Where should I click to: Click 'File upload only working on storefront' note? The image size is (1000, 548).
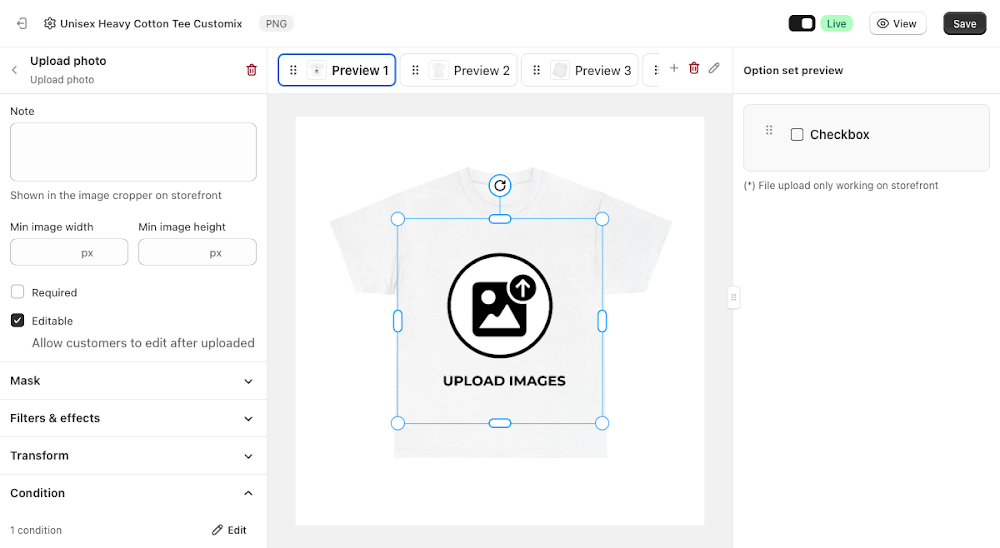coord(841,186)
